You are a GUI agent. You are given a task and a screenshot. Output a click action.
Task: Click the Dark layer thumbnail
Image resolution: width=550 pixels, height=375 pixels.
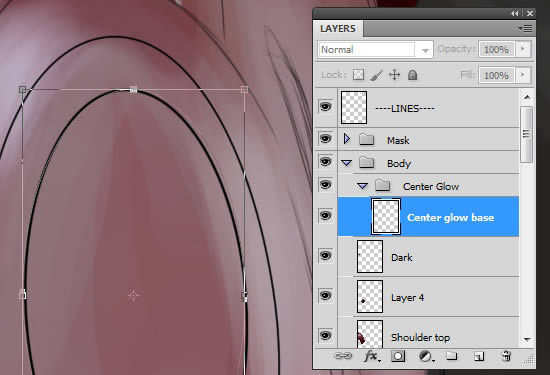[370, 256]
